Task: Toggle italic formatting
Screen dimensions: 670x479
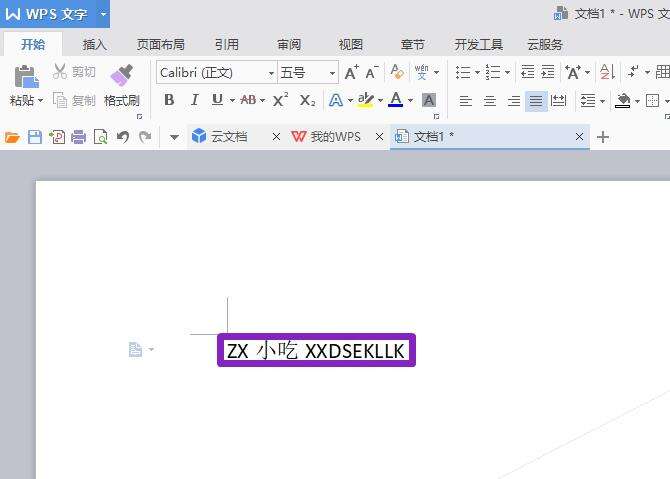Action: pyautogui.click(x=194, y=100)
